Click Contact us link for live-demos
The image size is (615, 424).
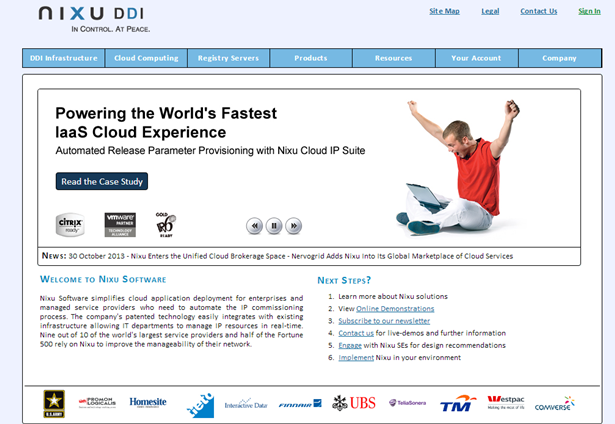point(356,333)
